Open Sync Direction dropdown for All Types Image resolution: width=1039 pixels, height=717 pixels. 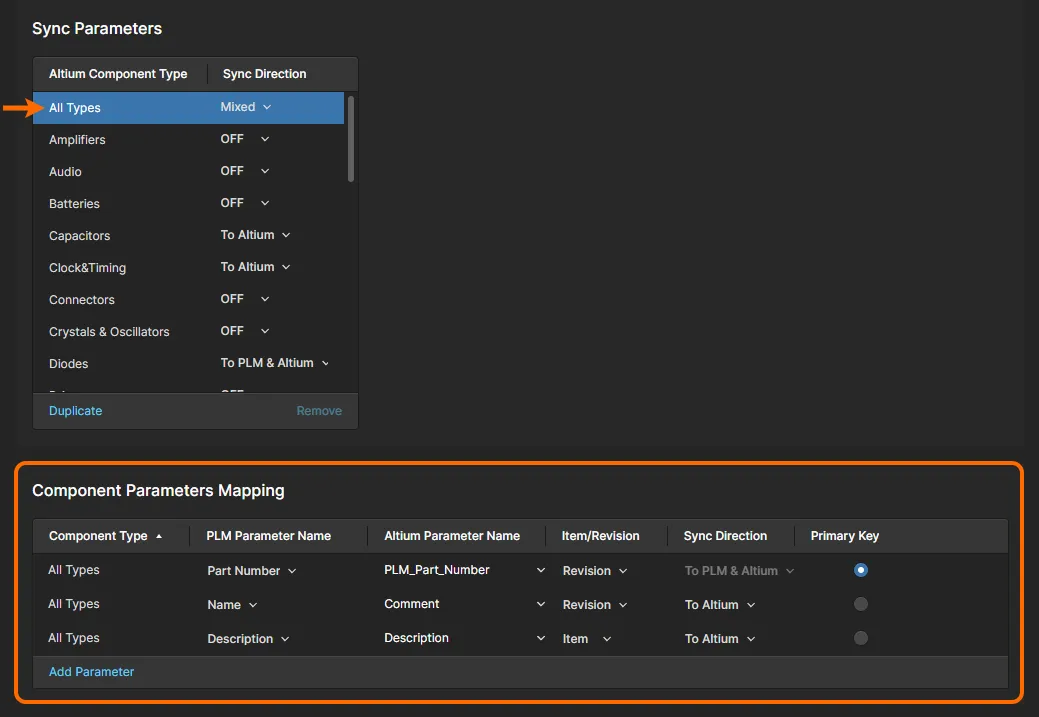point(246,107)
